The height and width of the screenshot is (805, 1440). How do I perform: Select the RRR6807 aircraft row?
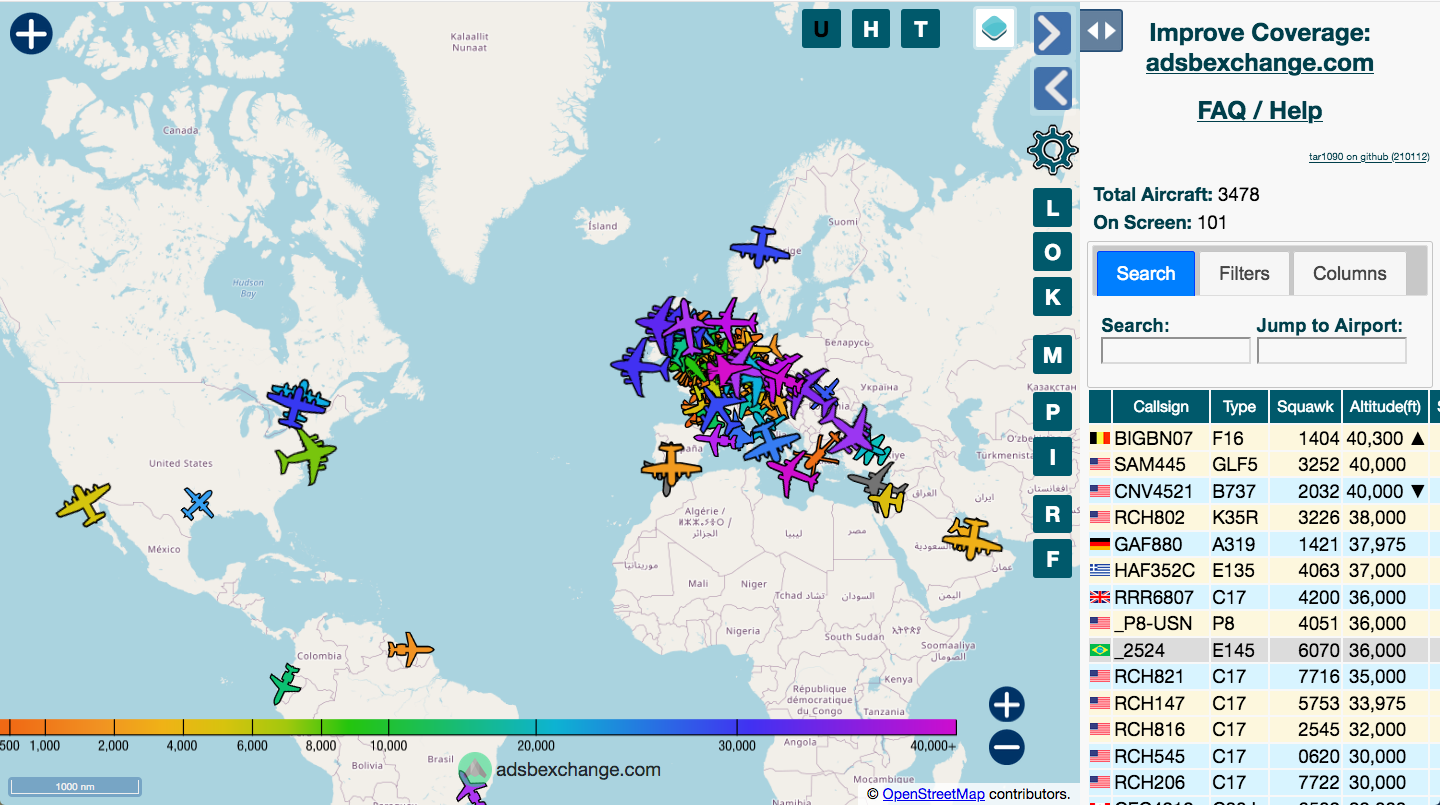click(1264, 597)
